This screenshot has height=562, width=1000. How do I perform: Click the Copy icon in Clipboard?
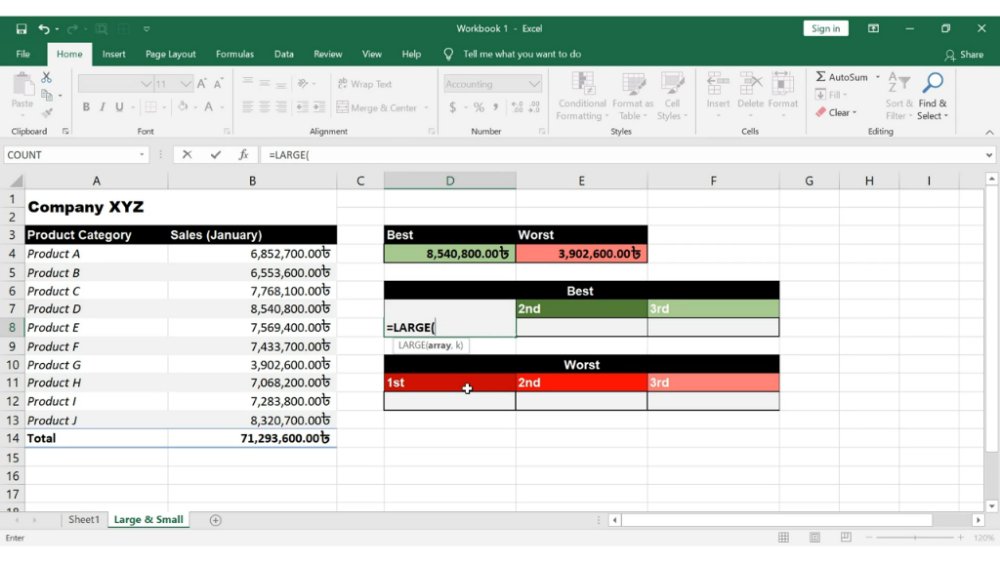[x=47, y=95]
